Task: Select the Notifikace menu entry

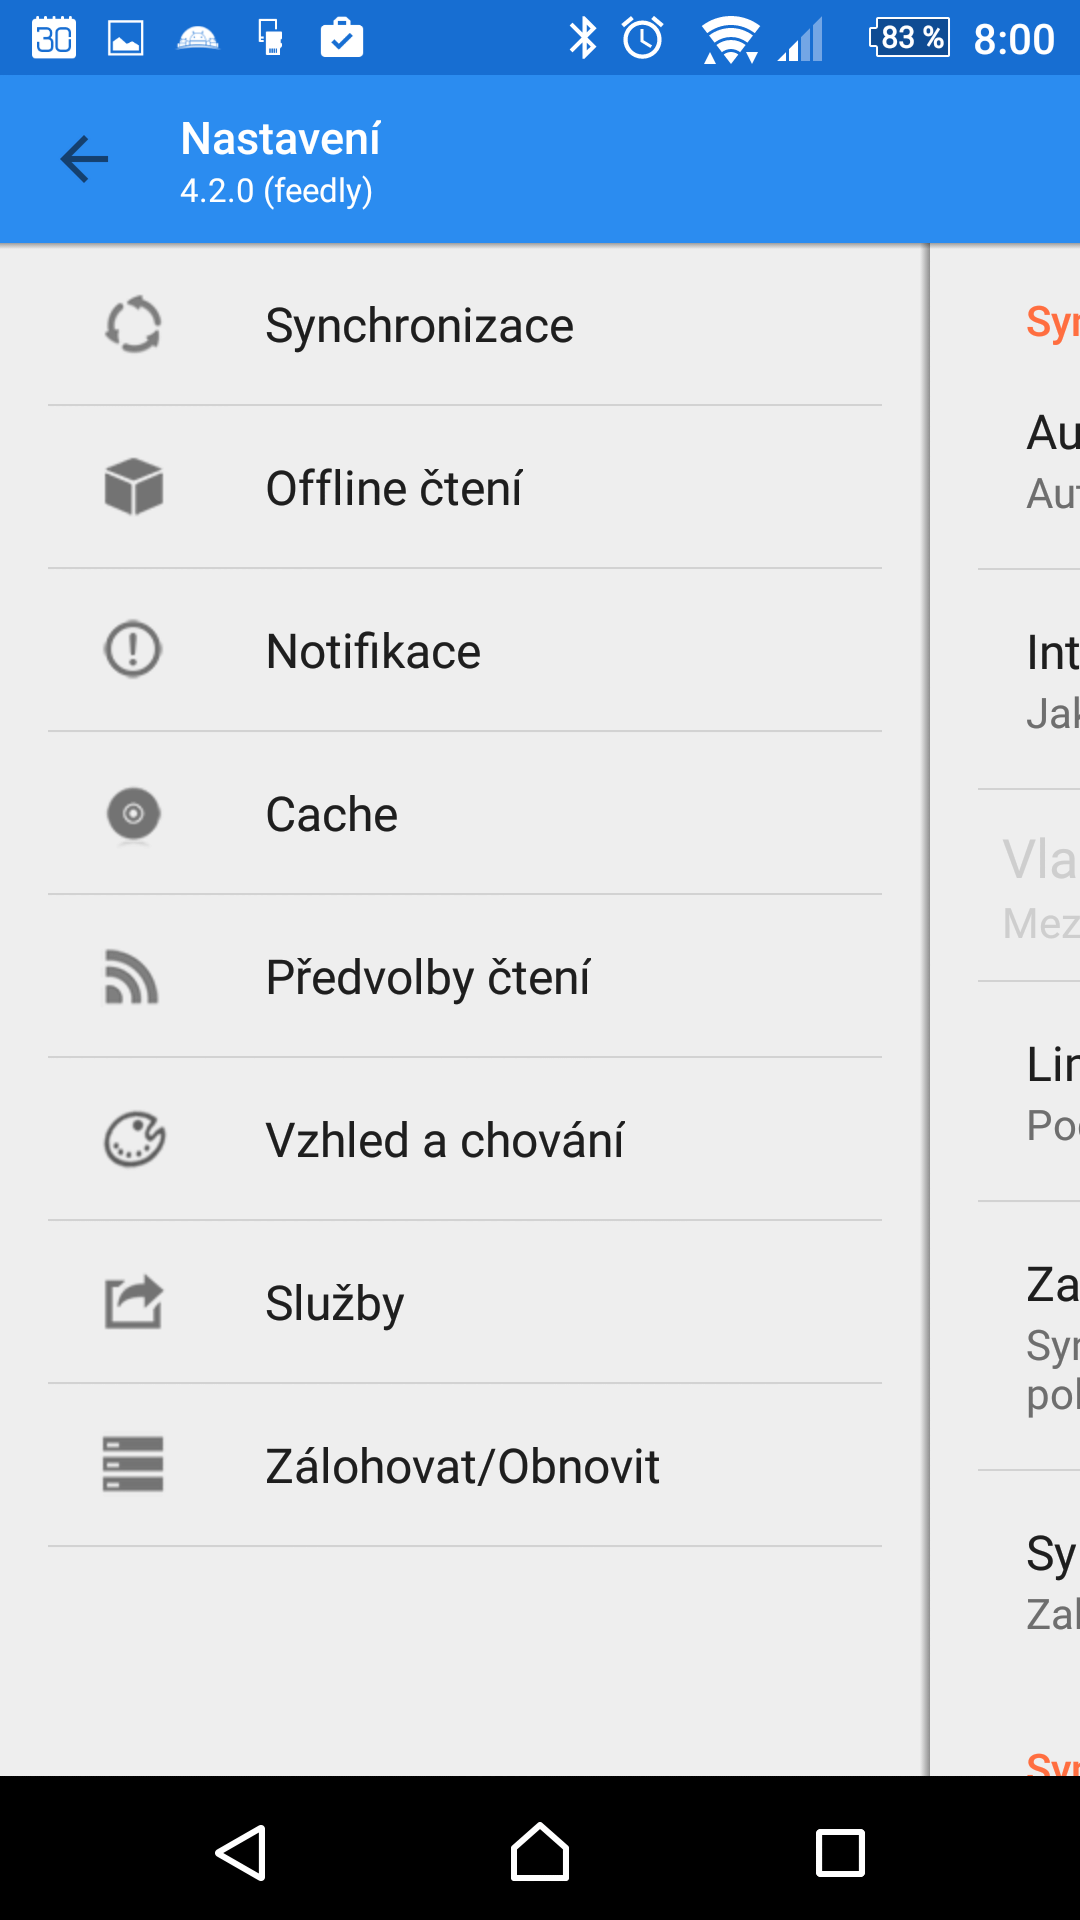Action: click(x=465, y=651)
